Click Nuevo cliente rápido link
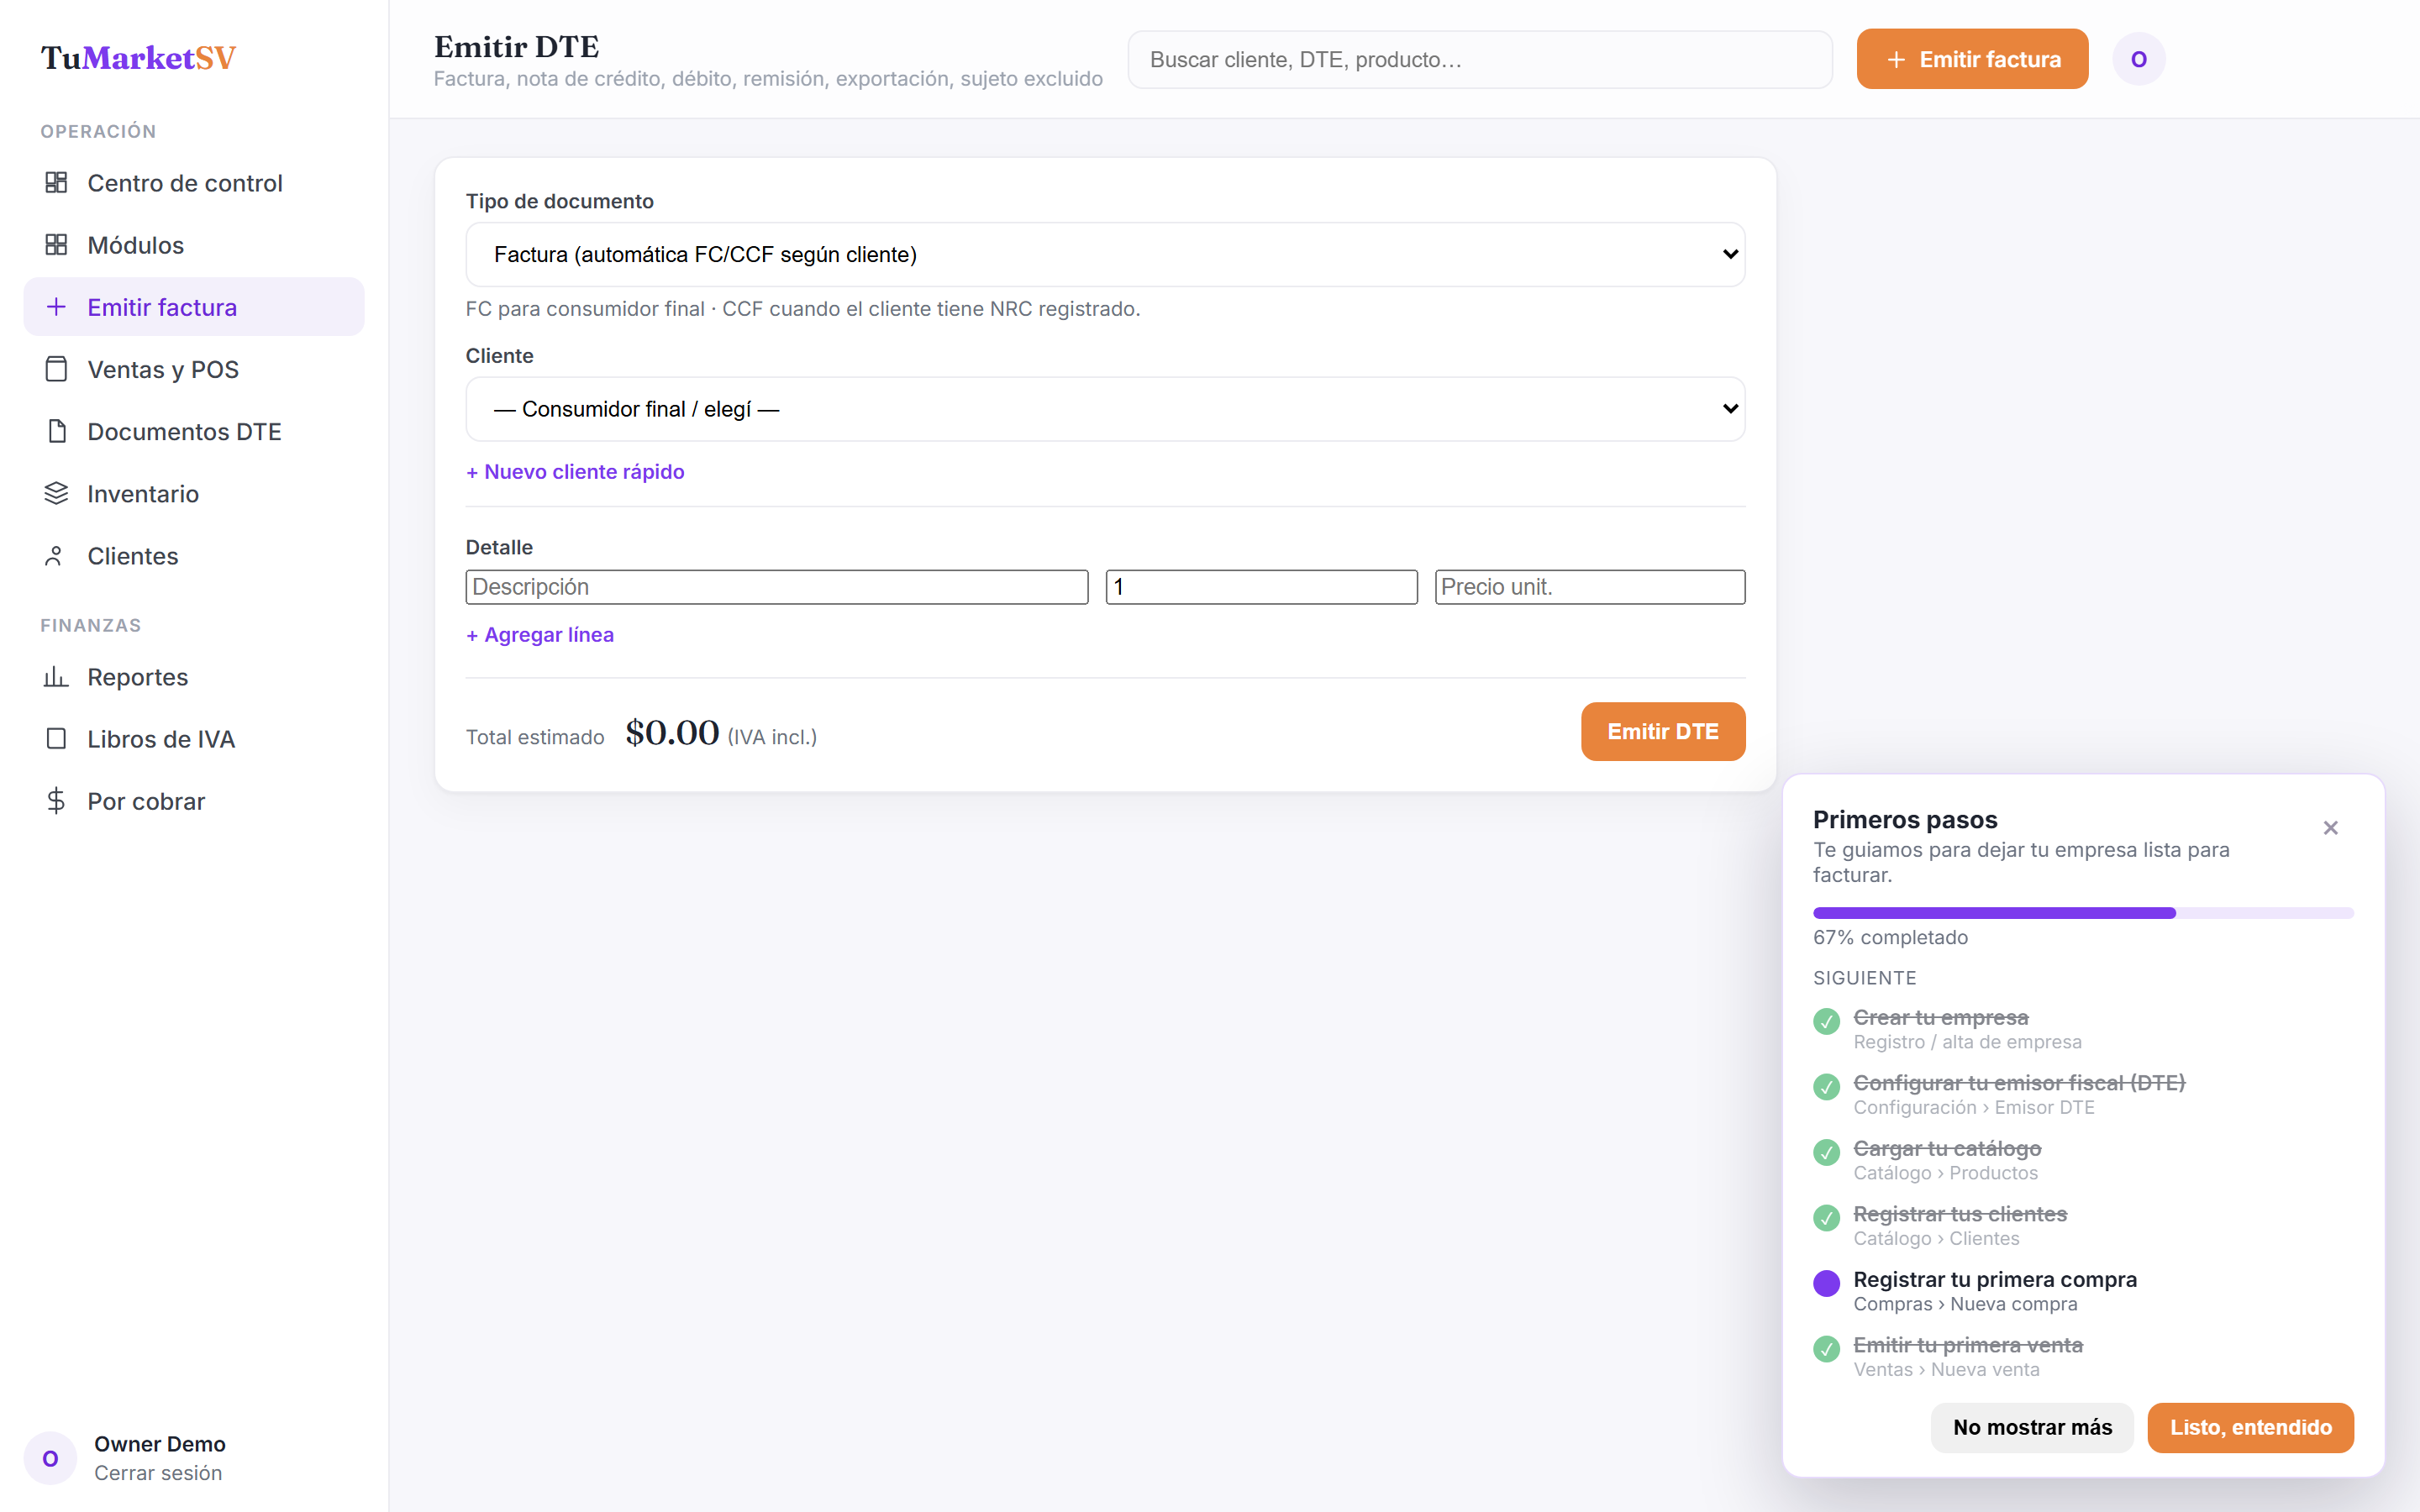 pos(575,471)
